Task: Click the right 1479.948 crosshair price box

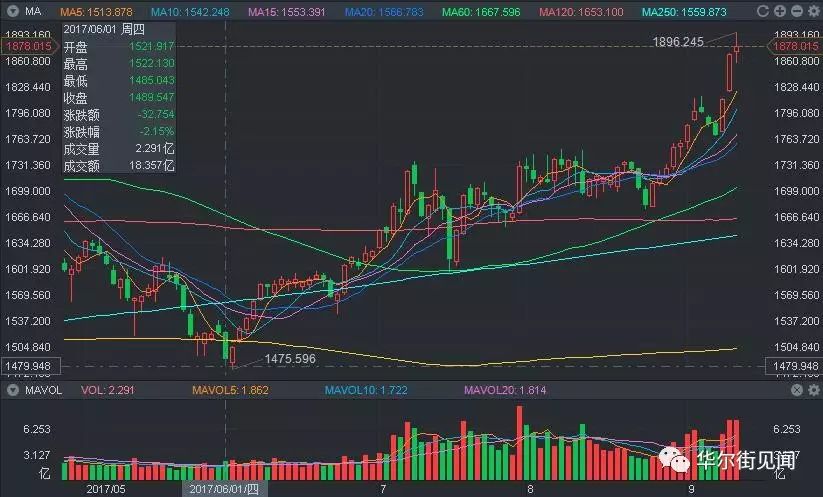Action: (x=794, y=366)
